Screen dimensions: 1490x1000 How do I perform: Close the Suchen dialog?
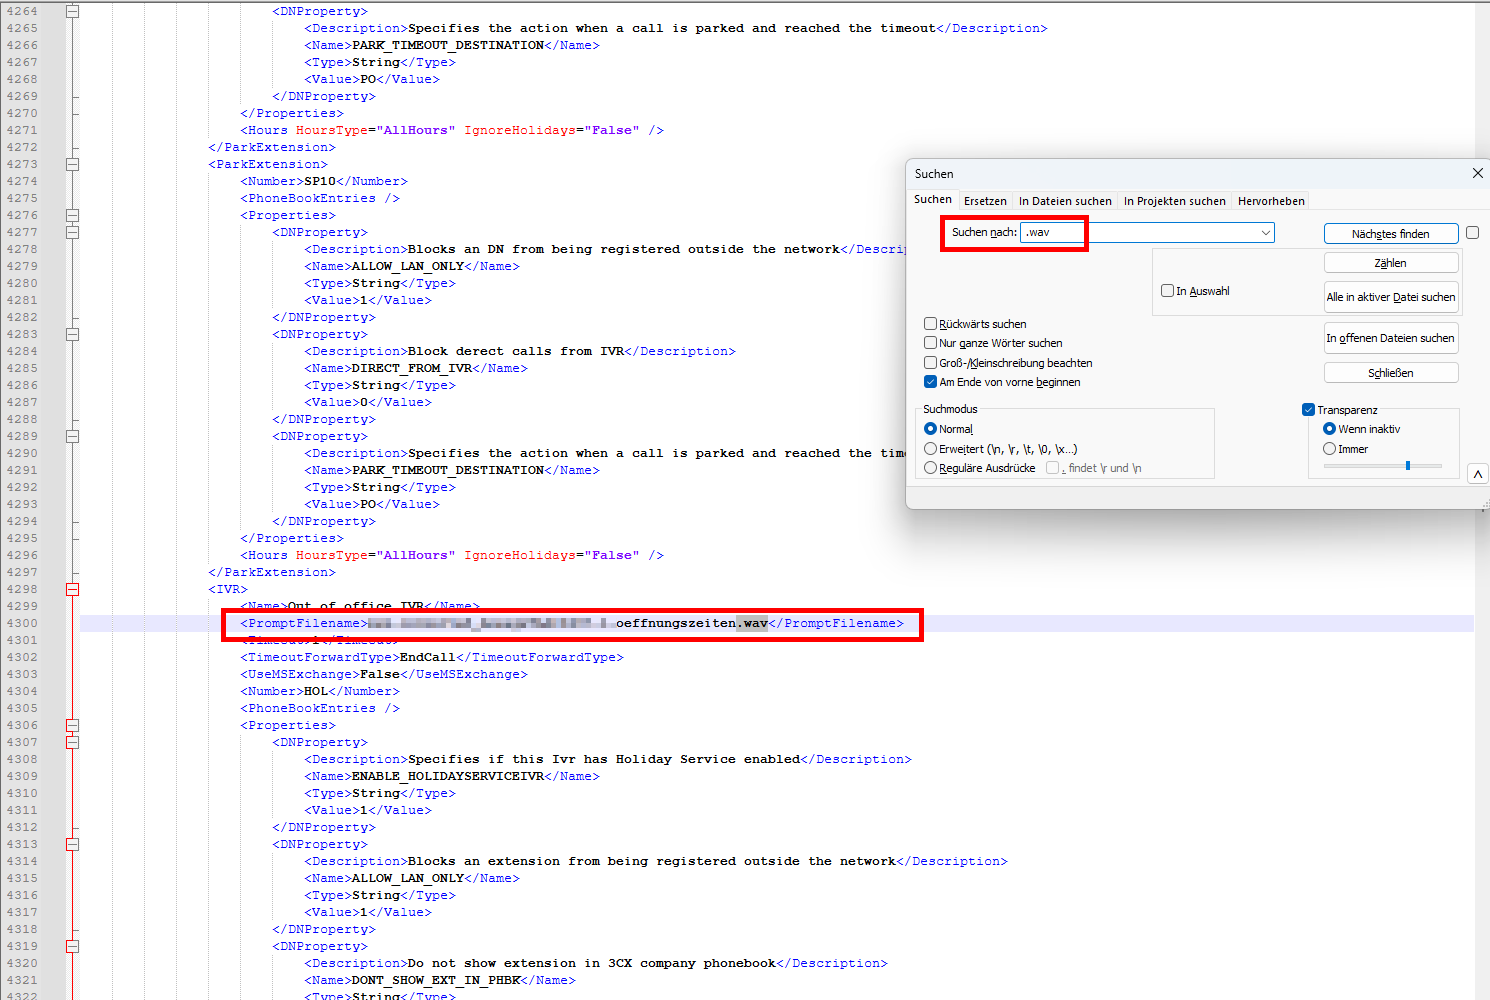click(1477, 173)
